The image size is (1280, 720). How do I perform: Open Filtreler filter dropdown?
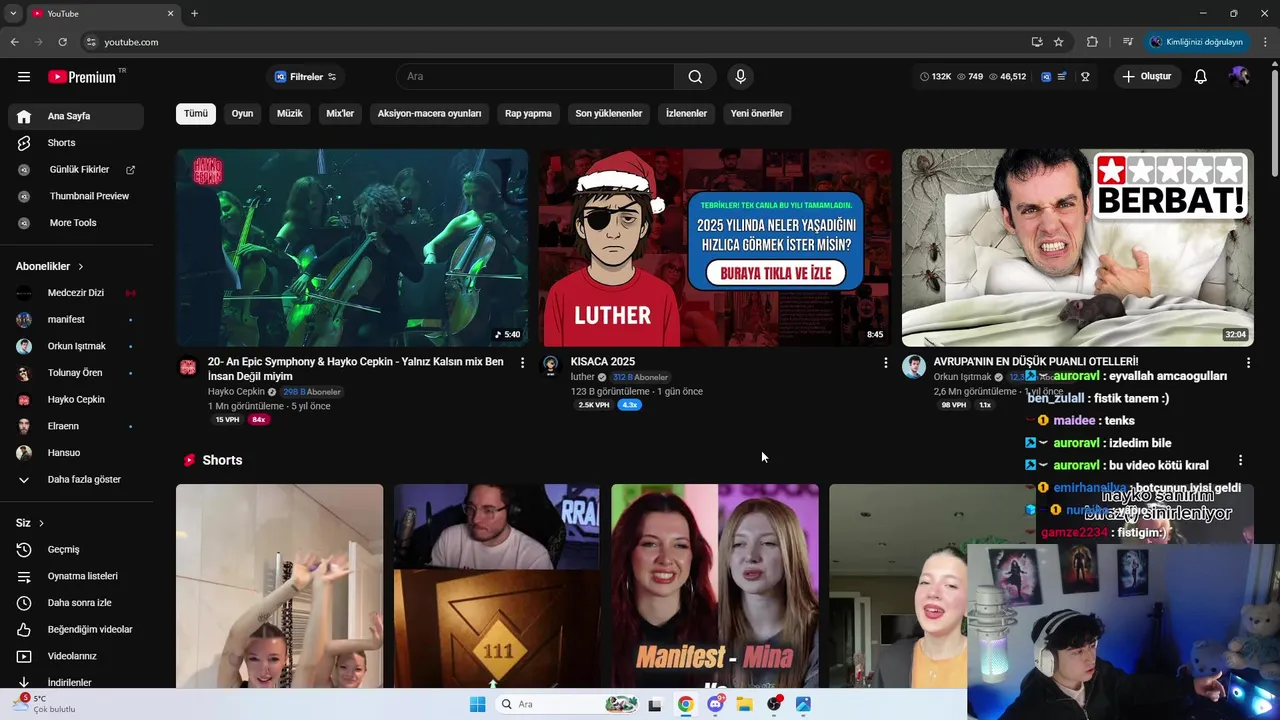[306, 76]
